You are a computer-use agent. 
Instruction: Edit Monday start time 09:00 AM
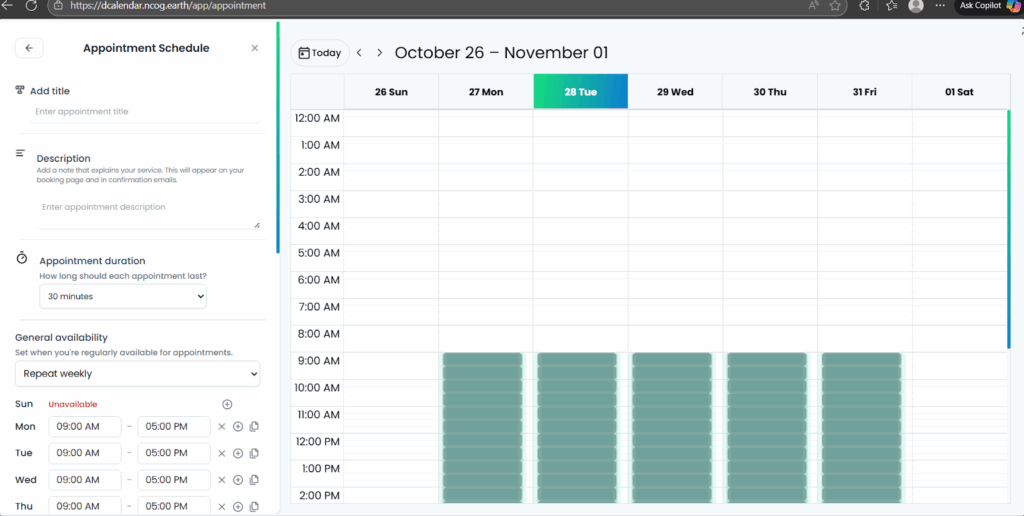[x=84, y=427]
